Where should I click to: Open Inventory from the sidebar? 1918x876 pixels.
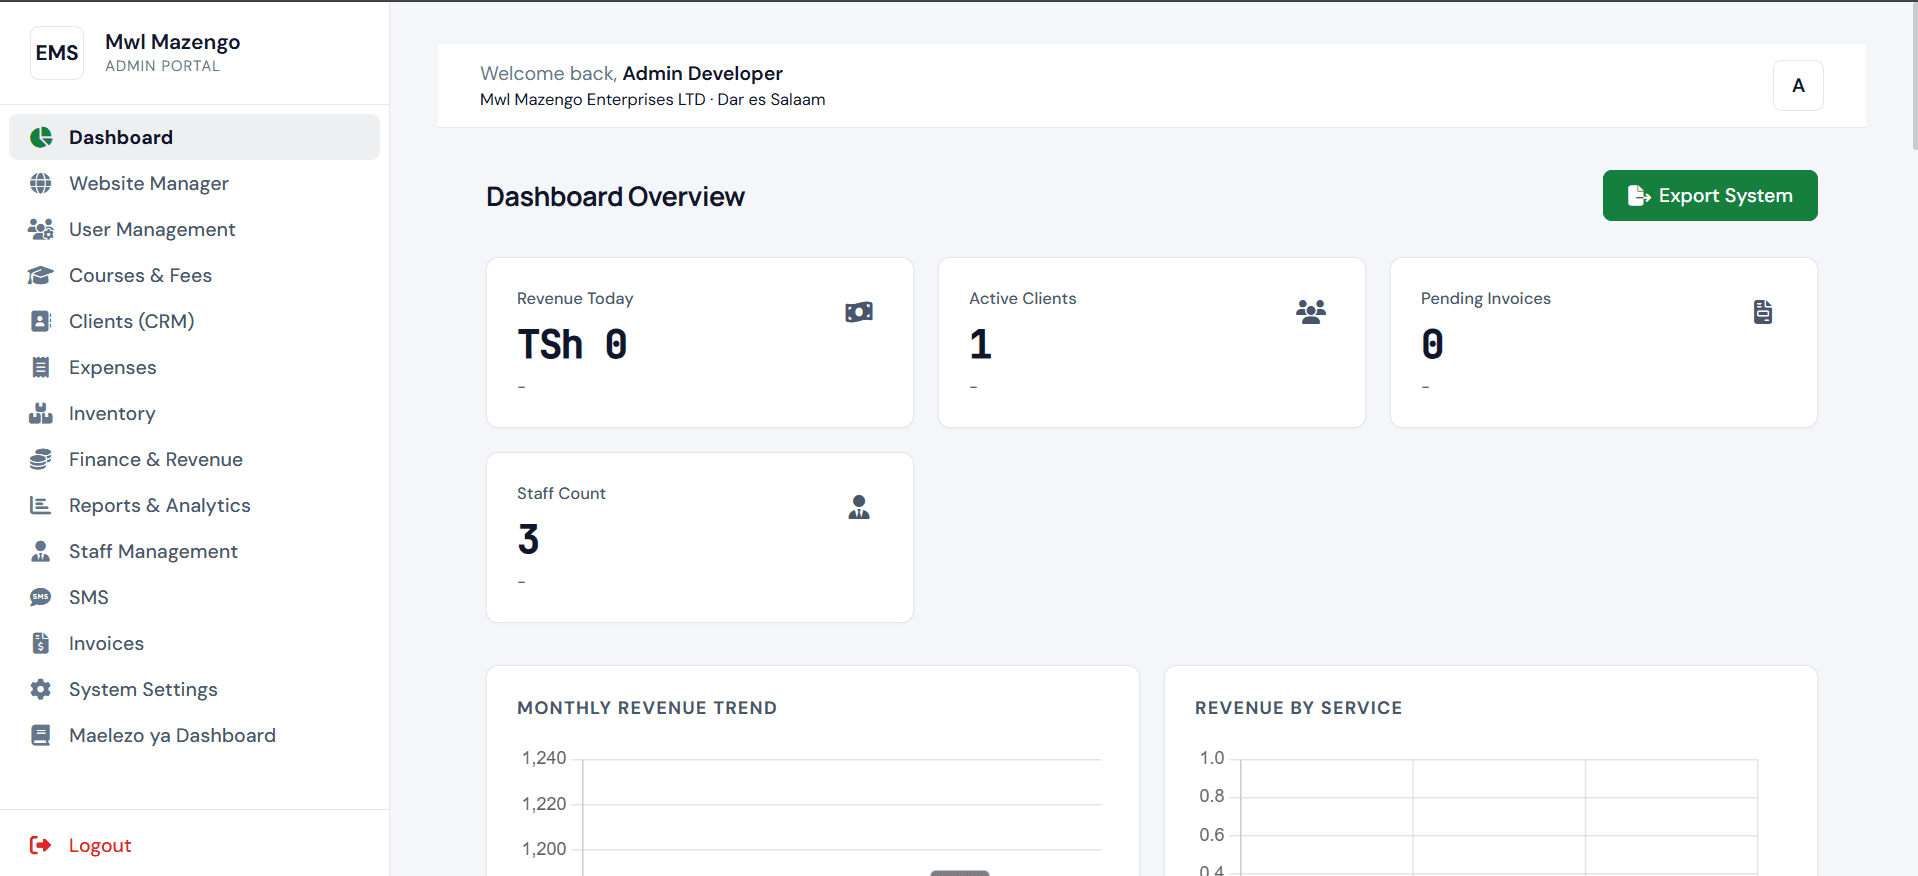tap(194, 413)
